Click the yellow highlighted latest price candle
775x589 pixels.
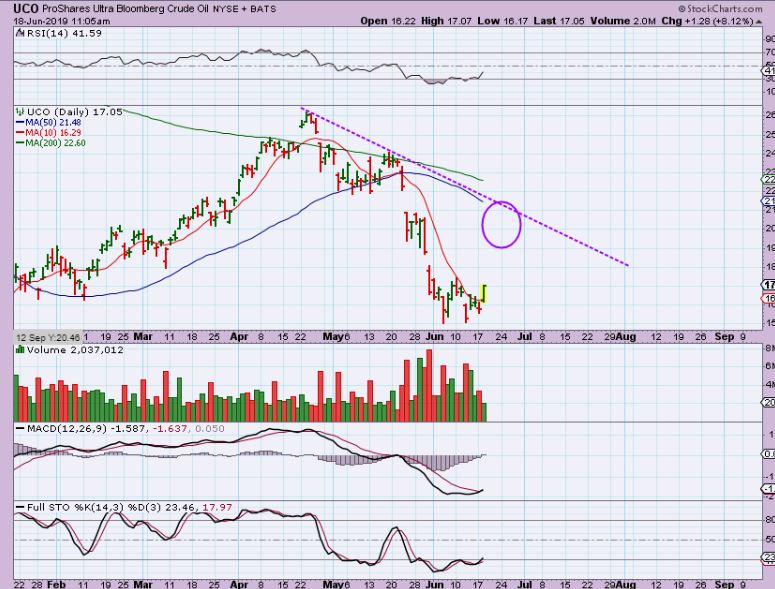click(x=484, y=294)
